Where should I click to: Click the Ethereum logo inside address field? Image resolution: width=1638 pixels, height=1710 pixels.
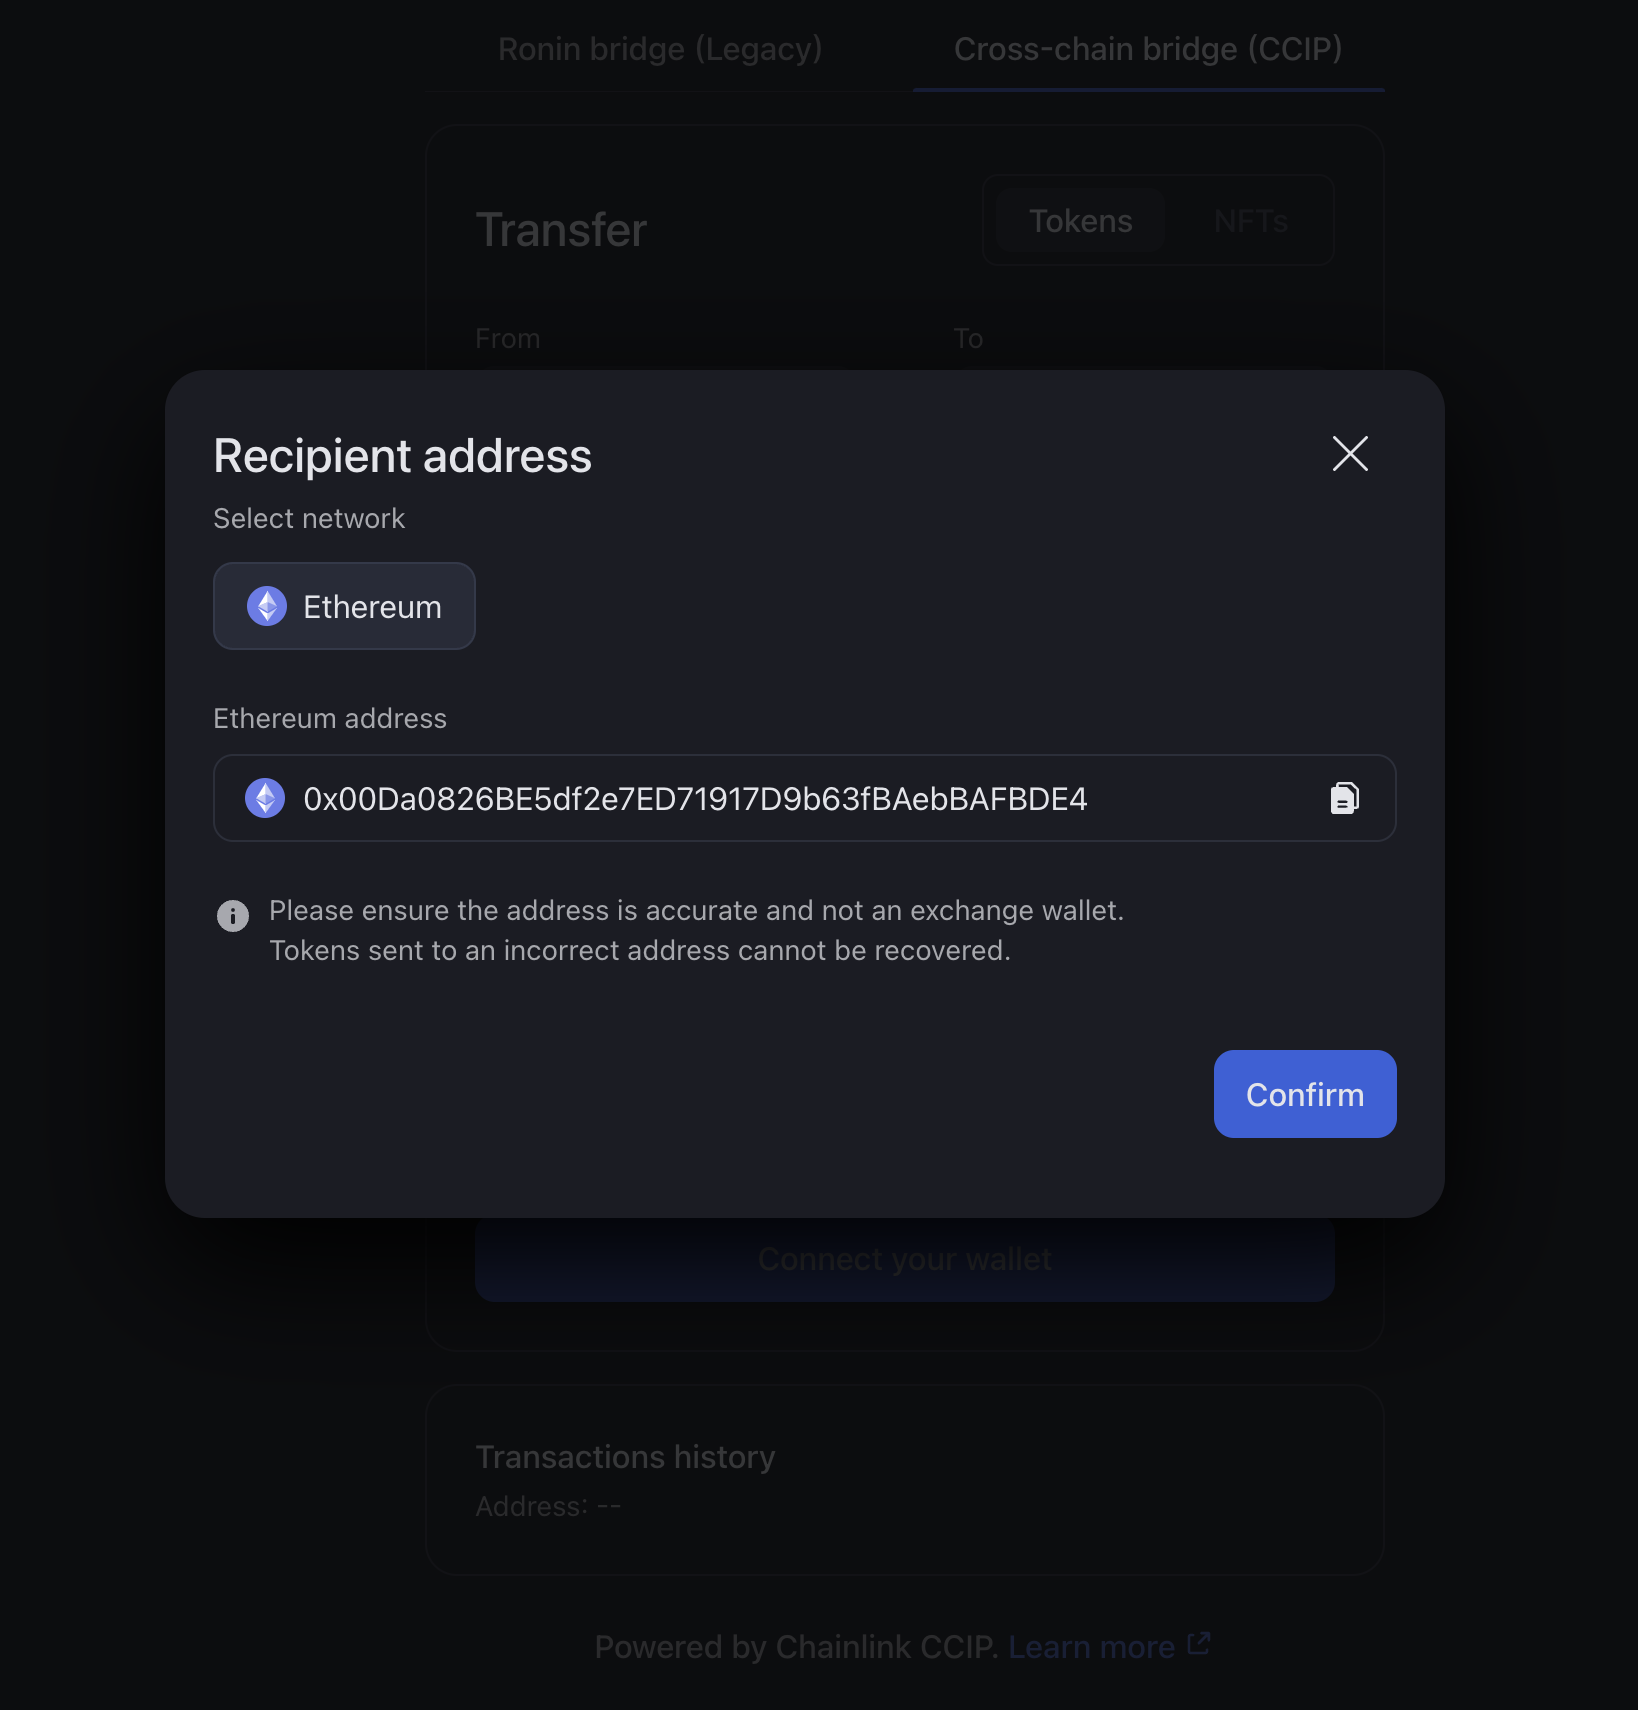[265, 798]
